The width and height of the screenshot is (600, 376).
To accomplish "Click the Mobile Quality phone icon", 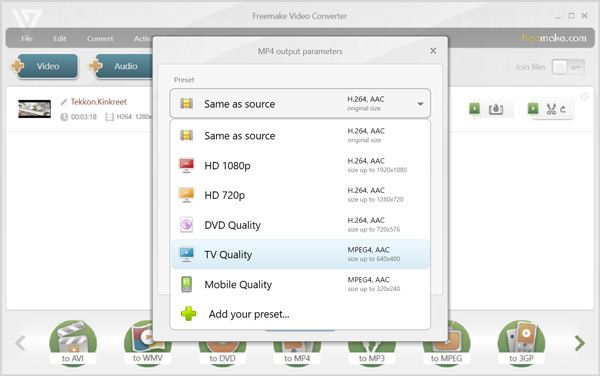I will pyautogui.click(x=186, y=284).
